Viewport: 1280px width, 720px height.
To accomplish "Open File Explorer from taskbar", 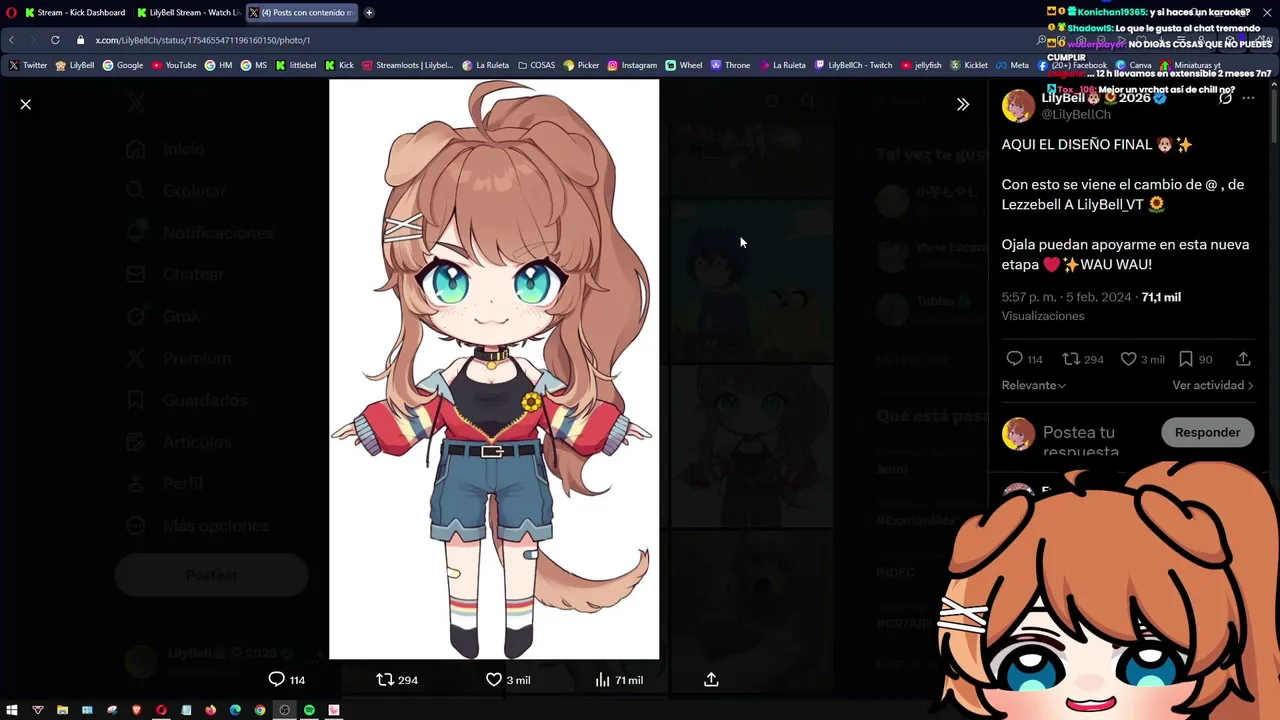I will click(x=62, y=710).
